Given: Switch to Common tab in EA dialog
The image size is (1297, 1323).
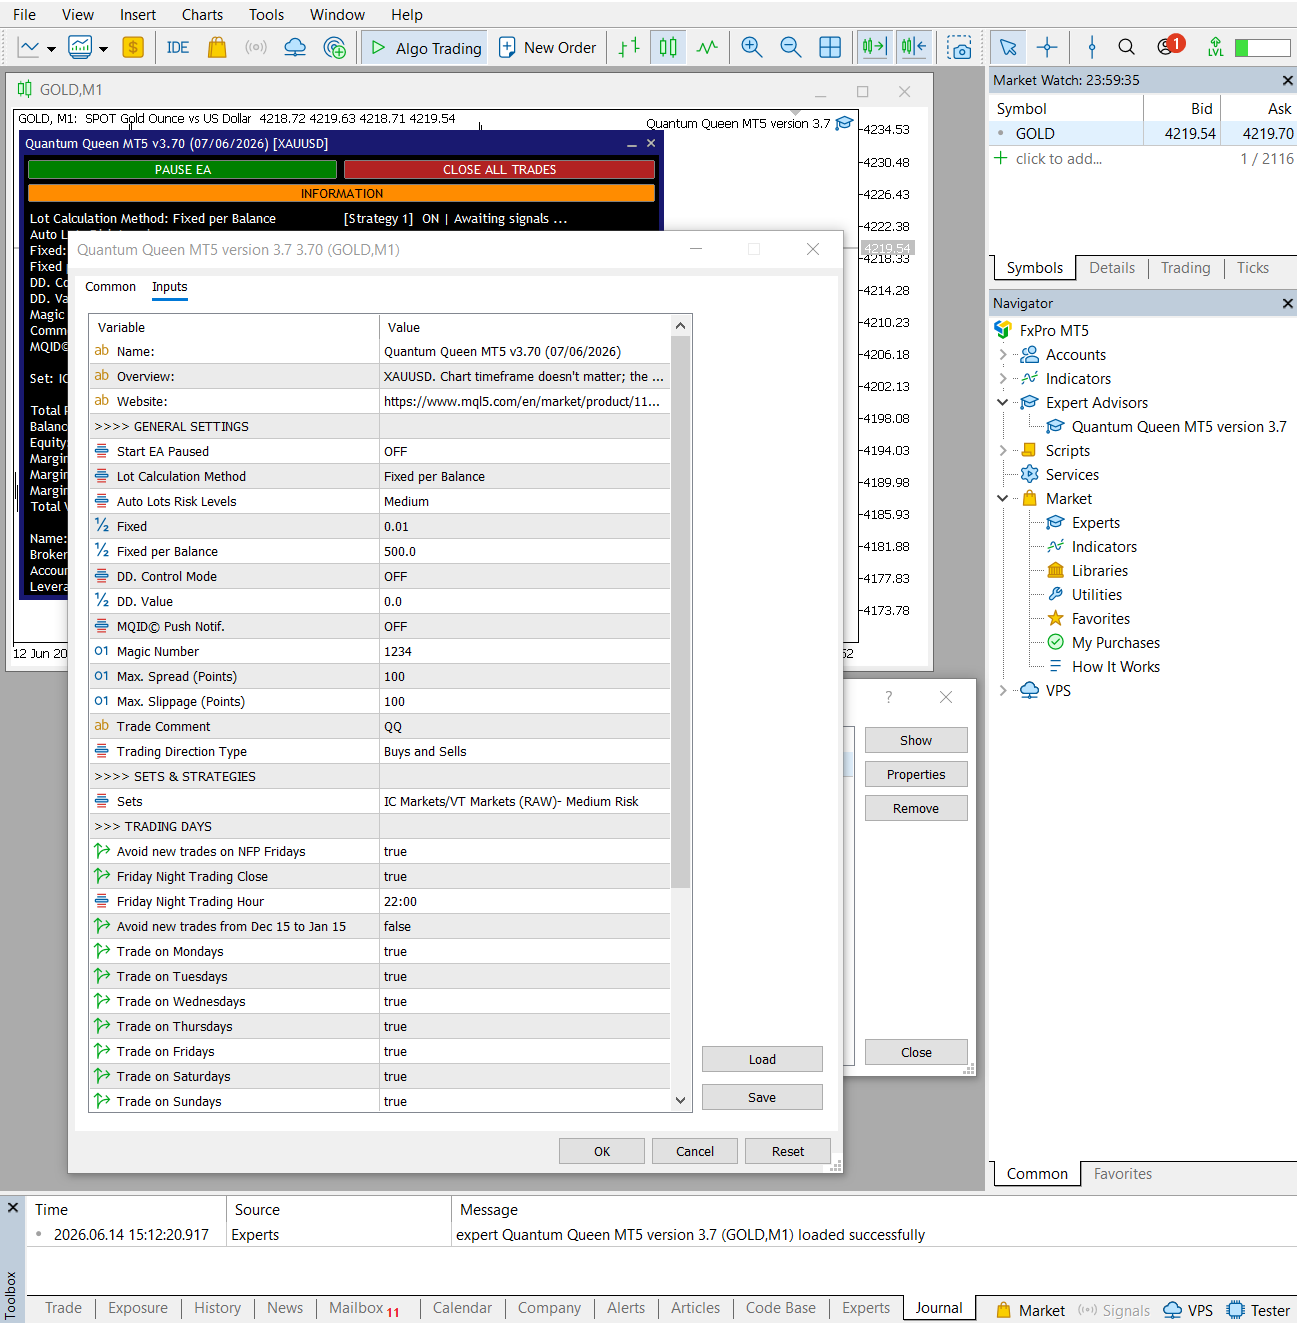Looking at the screenshot, I should 110,287.
